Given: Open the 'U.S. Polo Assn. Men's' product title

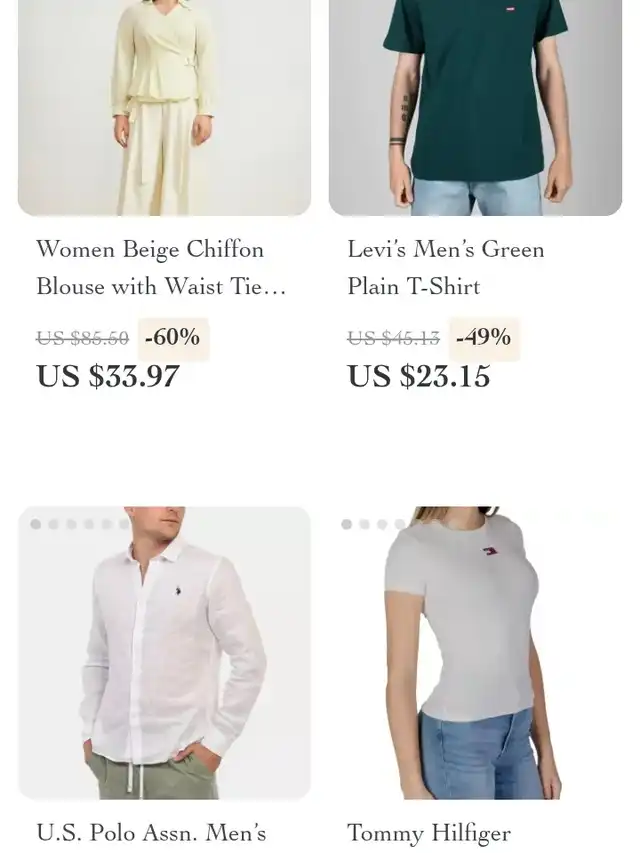Looking at the screenshot, I should point(151,833).
